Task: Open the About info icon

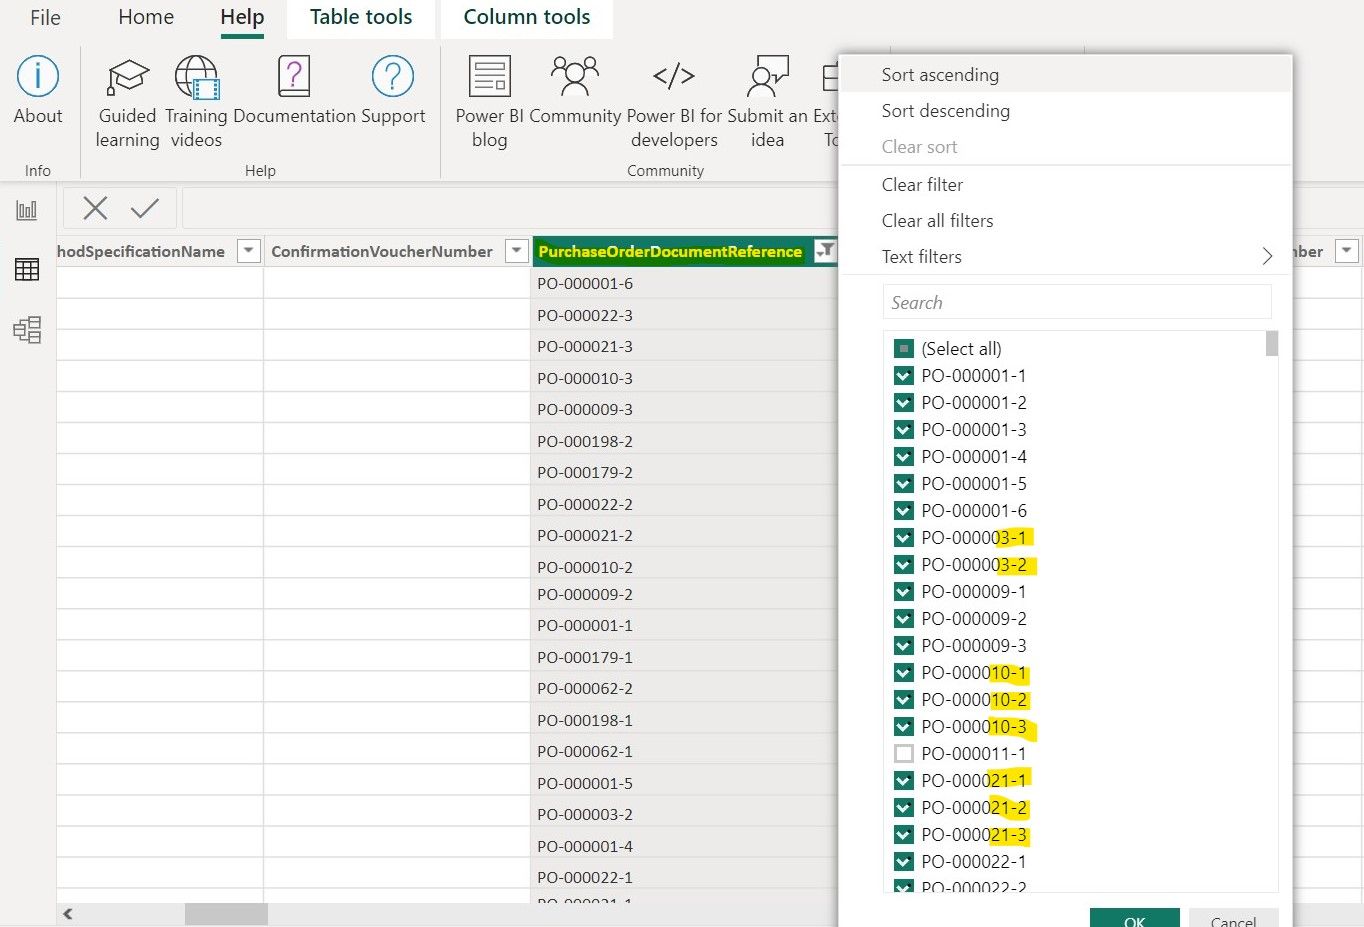Action: (x=38, y=76)
